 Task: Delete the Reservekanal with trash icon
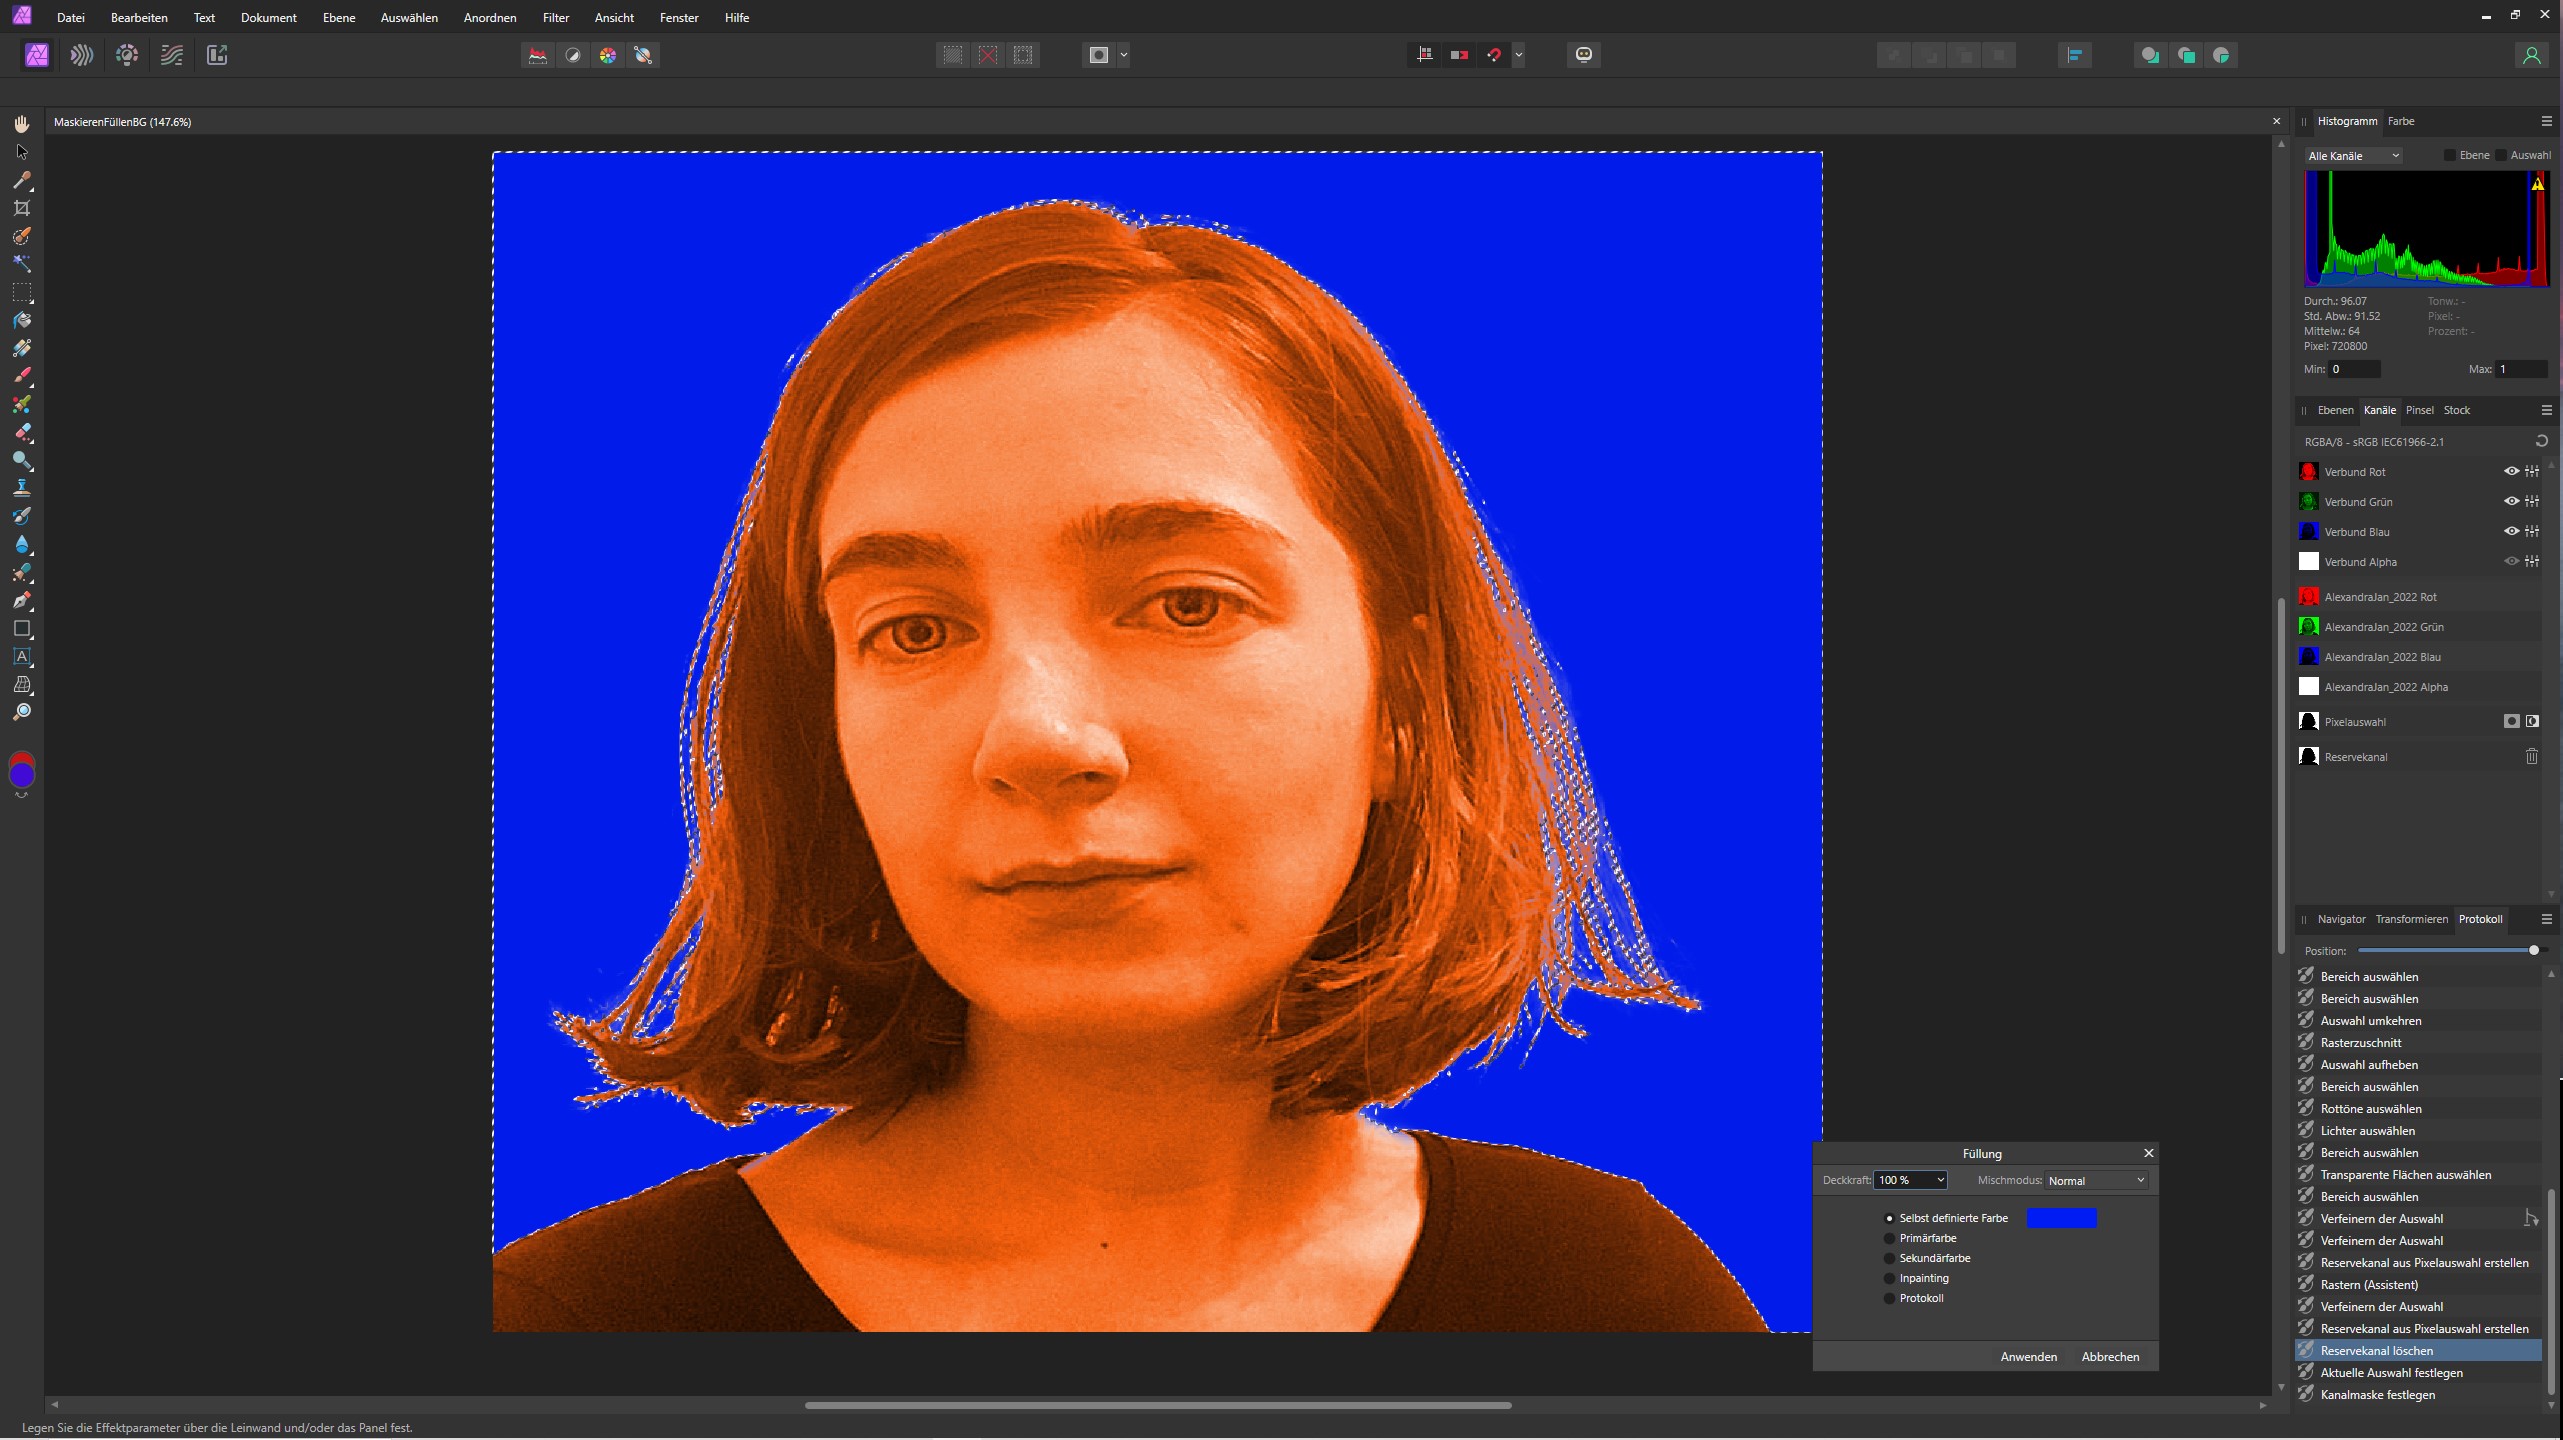pos(2531,757)
